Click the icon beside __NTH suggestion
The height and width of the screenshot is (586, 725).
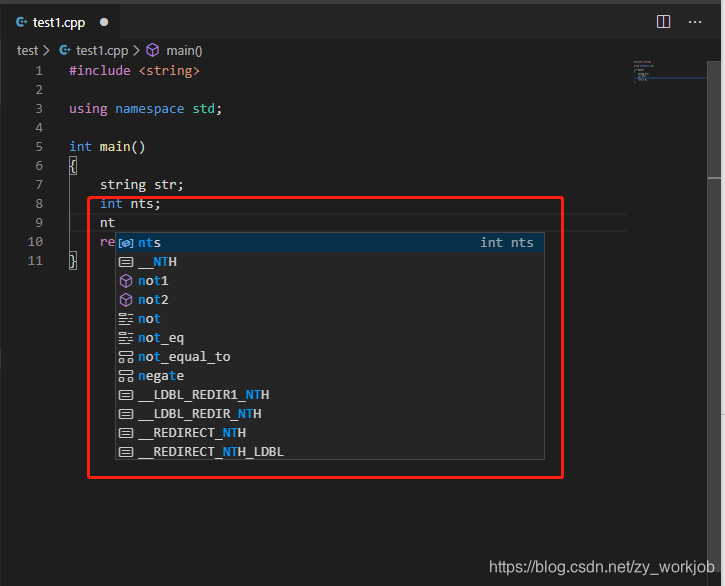click(x=126, y=262)
